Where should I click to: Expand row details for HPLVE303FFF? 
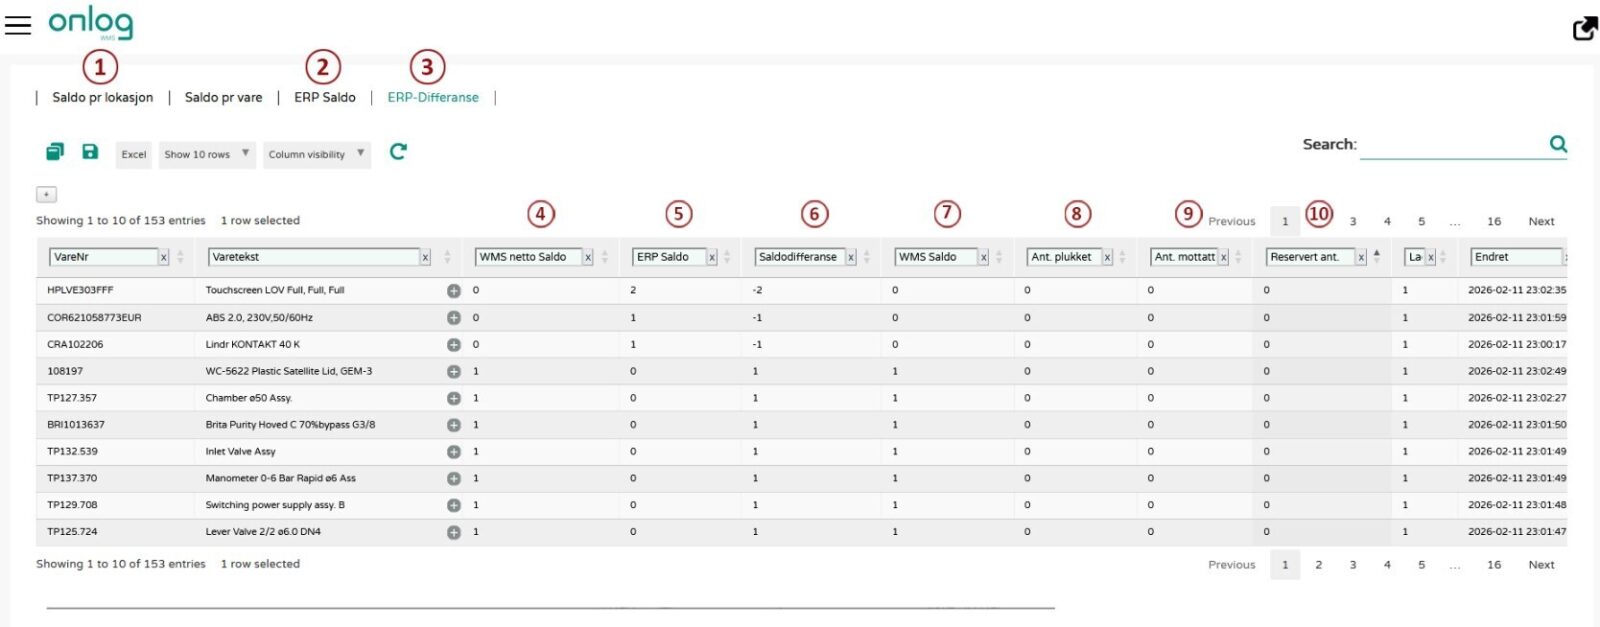[454, 291]
